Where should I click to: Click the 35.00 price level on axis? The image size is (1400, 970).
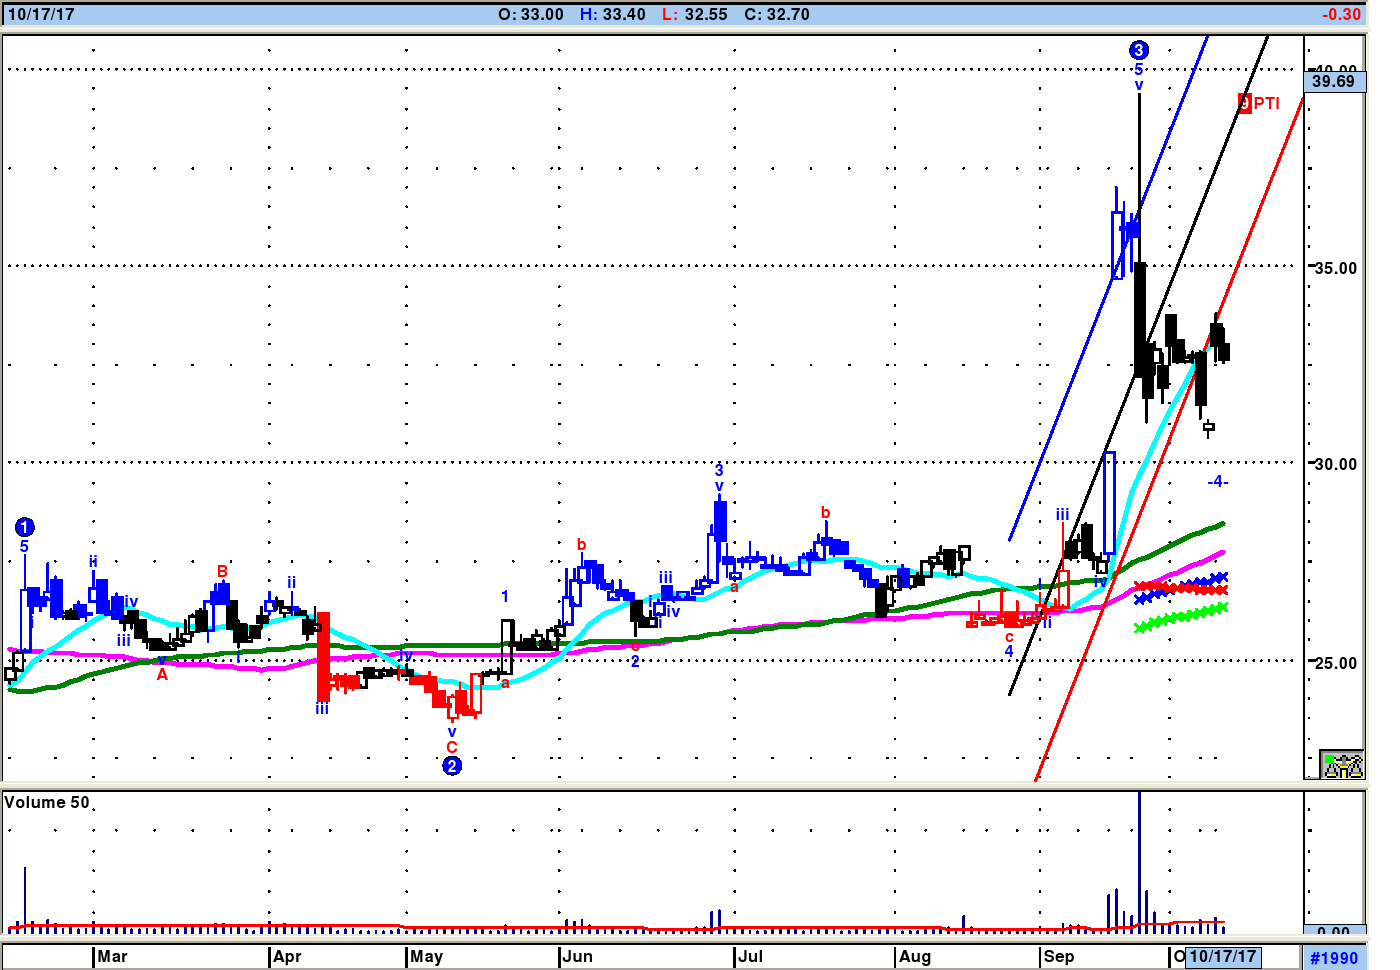pos(1335,268)
